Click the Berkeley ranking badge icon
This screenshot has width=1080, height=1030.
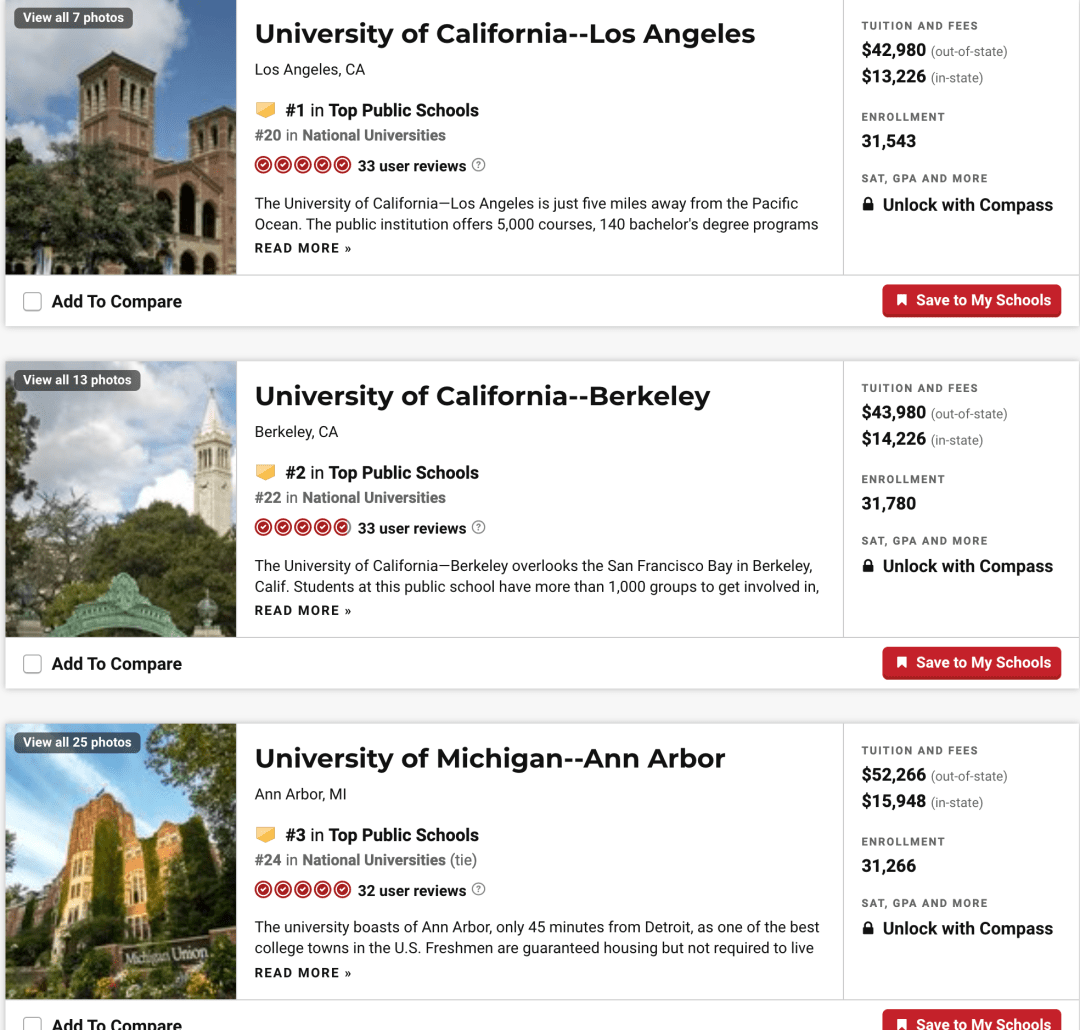(x=265, y=472)
